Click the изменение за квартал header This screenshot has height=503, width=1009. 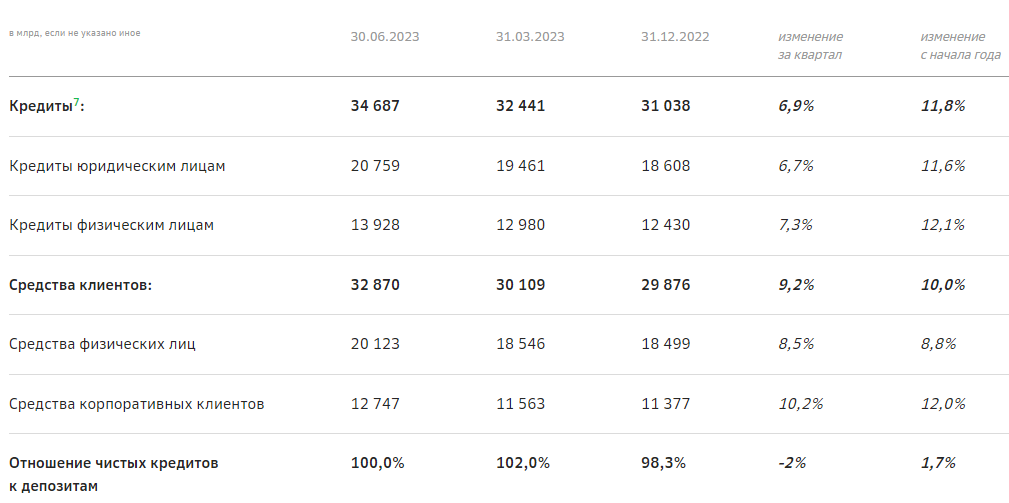pyautogui.click(x=810, y=46)
